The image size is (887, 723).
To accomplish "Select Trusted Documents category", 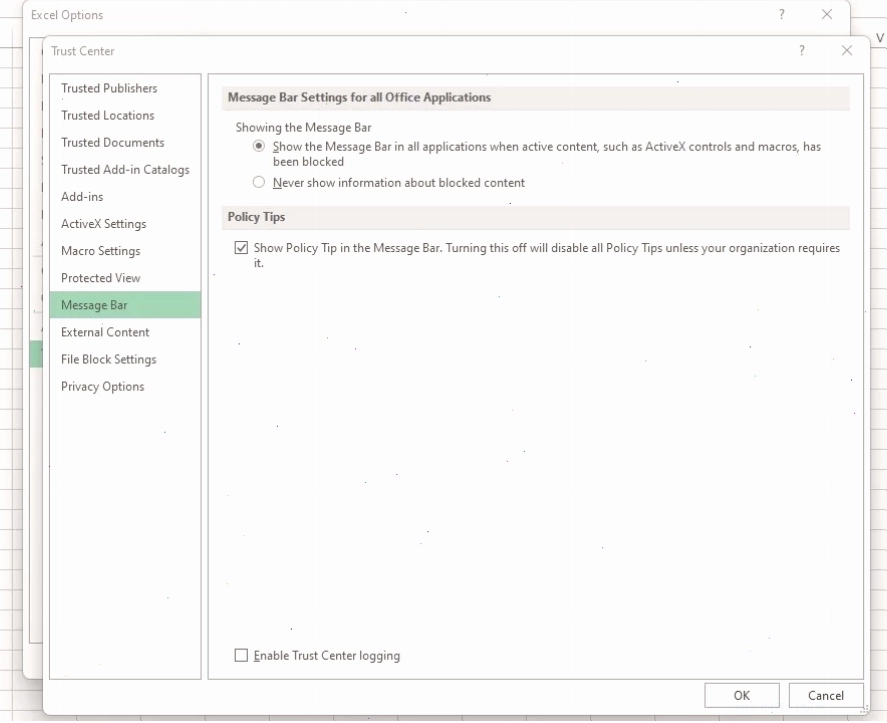I will (x=125, y=143).
